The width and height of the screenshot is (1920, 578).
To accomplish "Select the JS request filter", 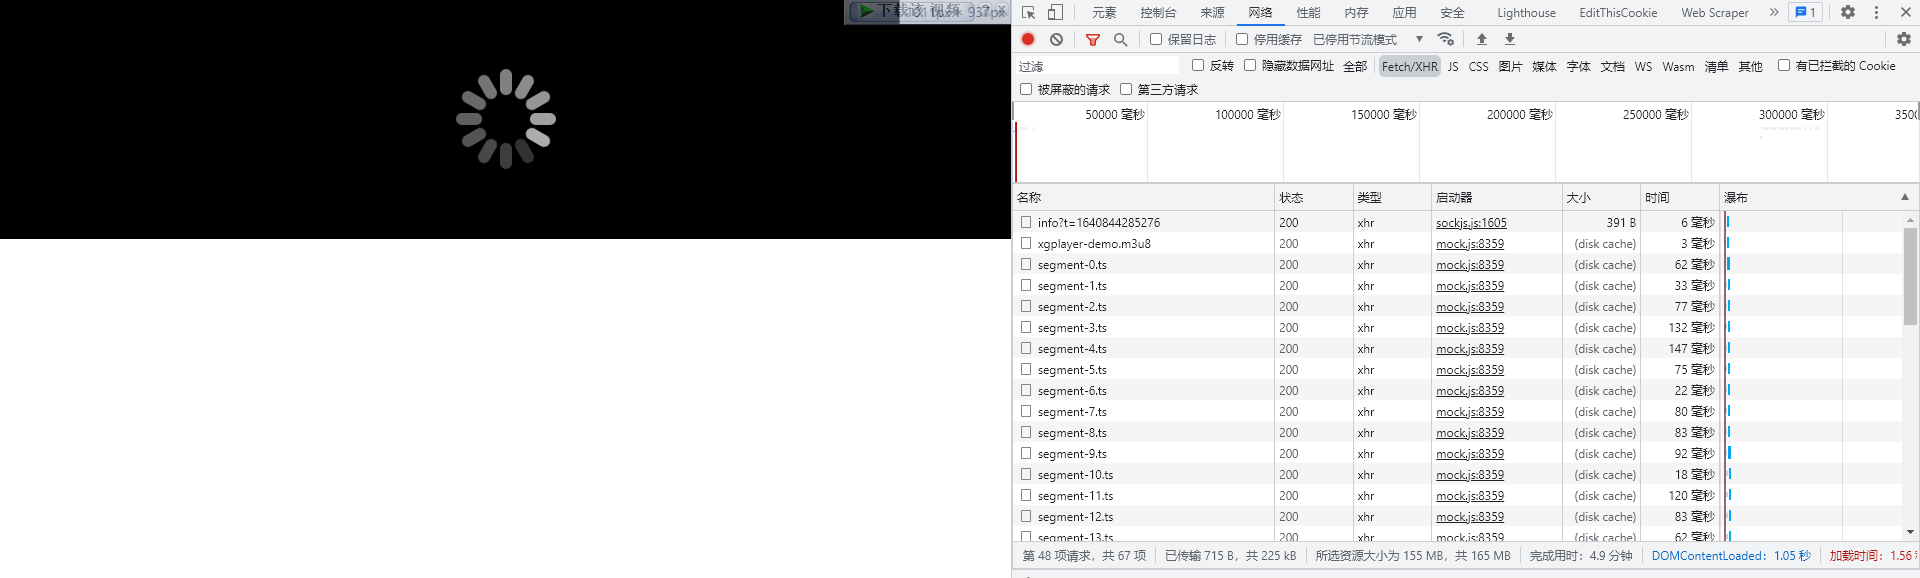I will coord(1453,66).
